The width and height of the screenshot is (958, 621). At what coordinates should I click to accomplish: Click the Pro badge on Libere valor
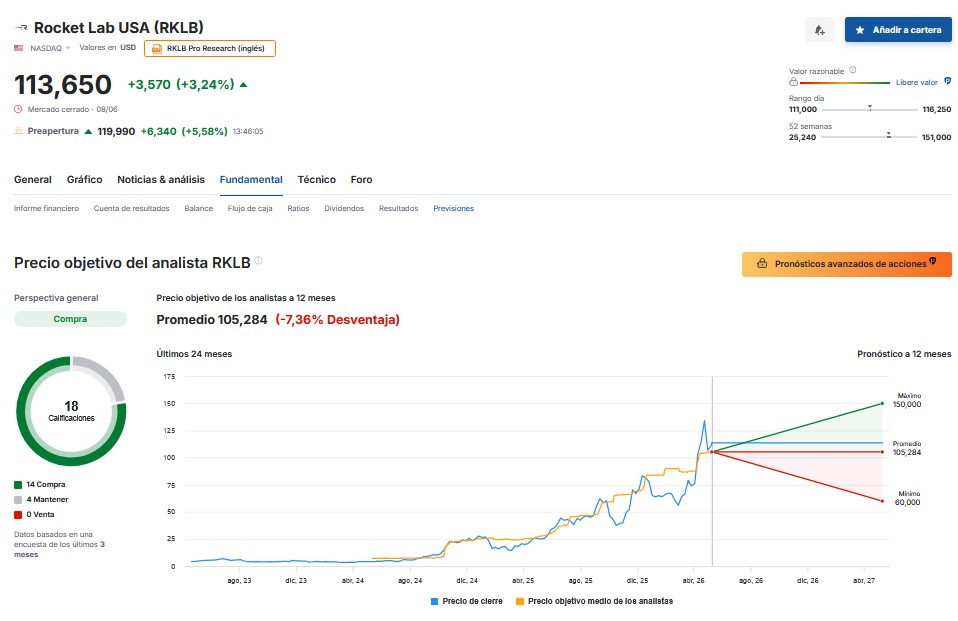tap(948, 81)
